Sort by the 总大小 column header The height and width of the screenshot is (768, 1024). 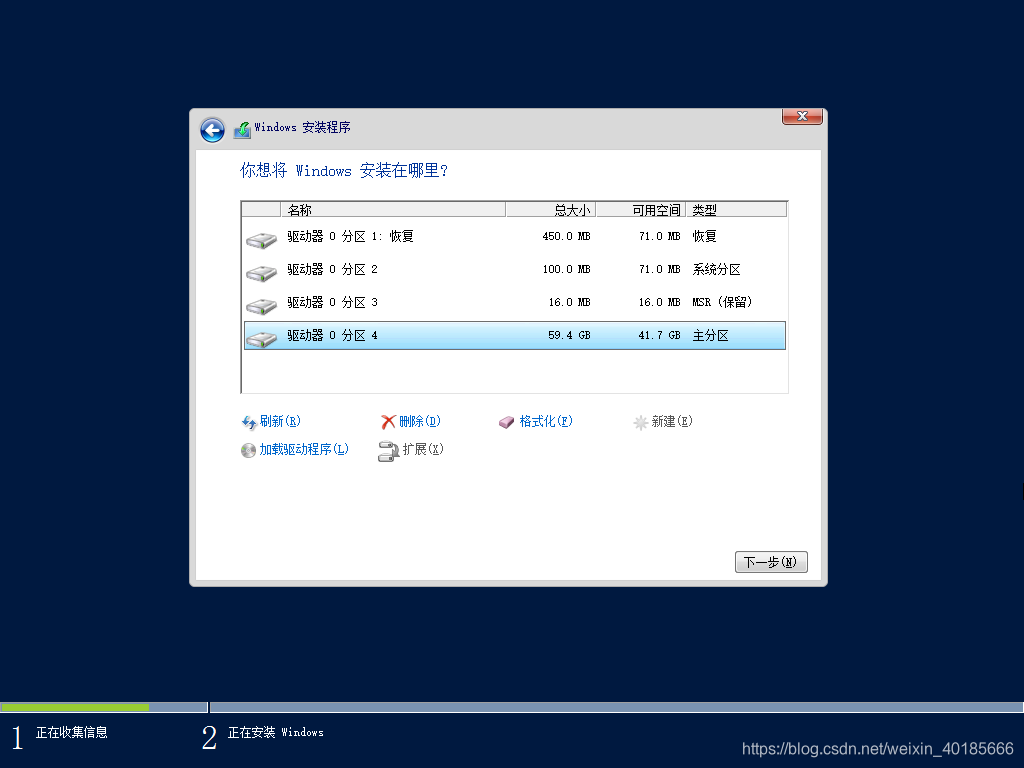click(x=551, y=210)
